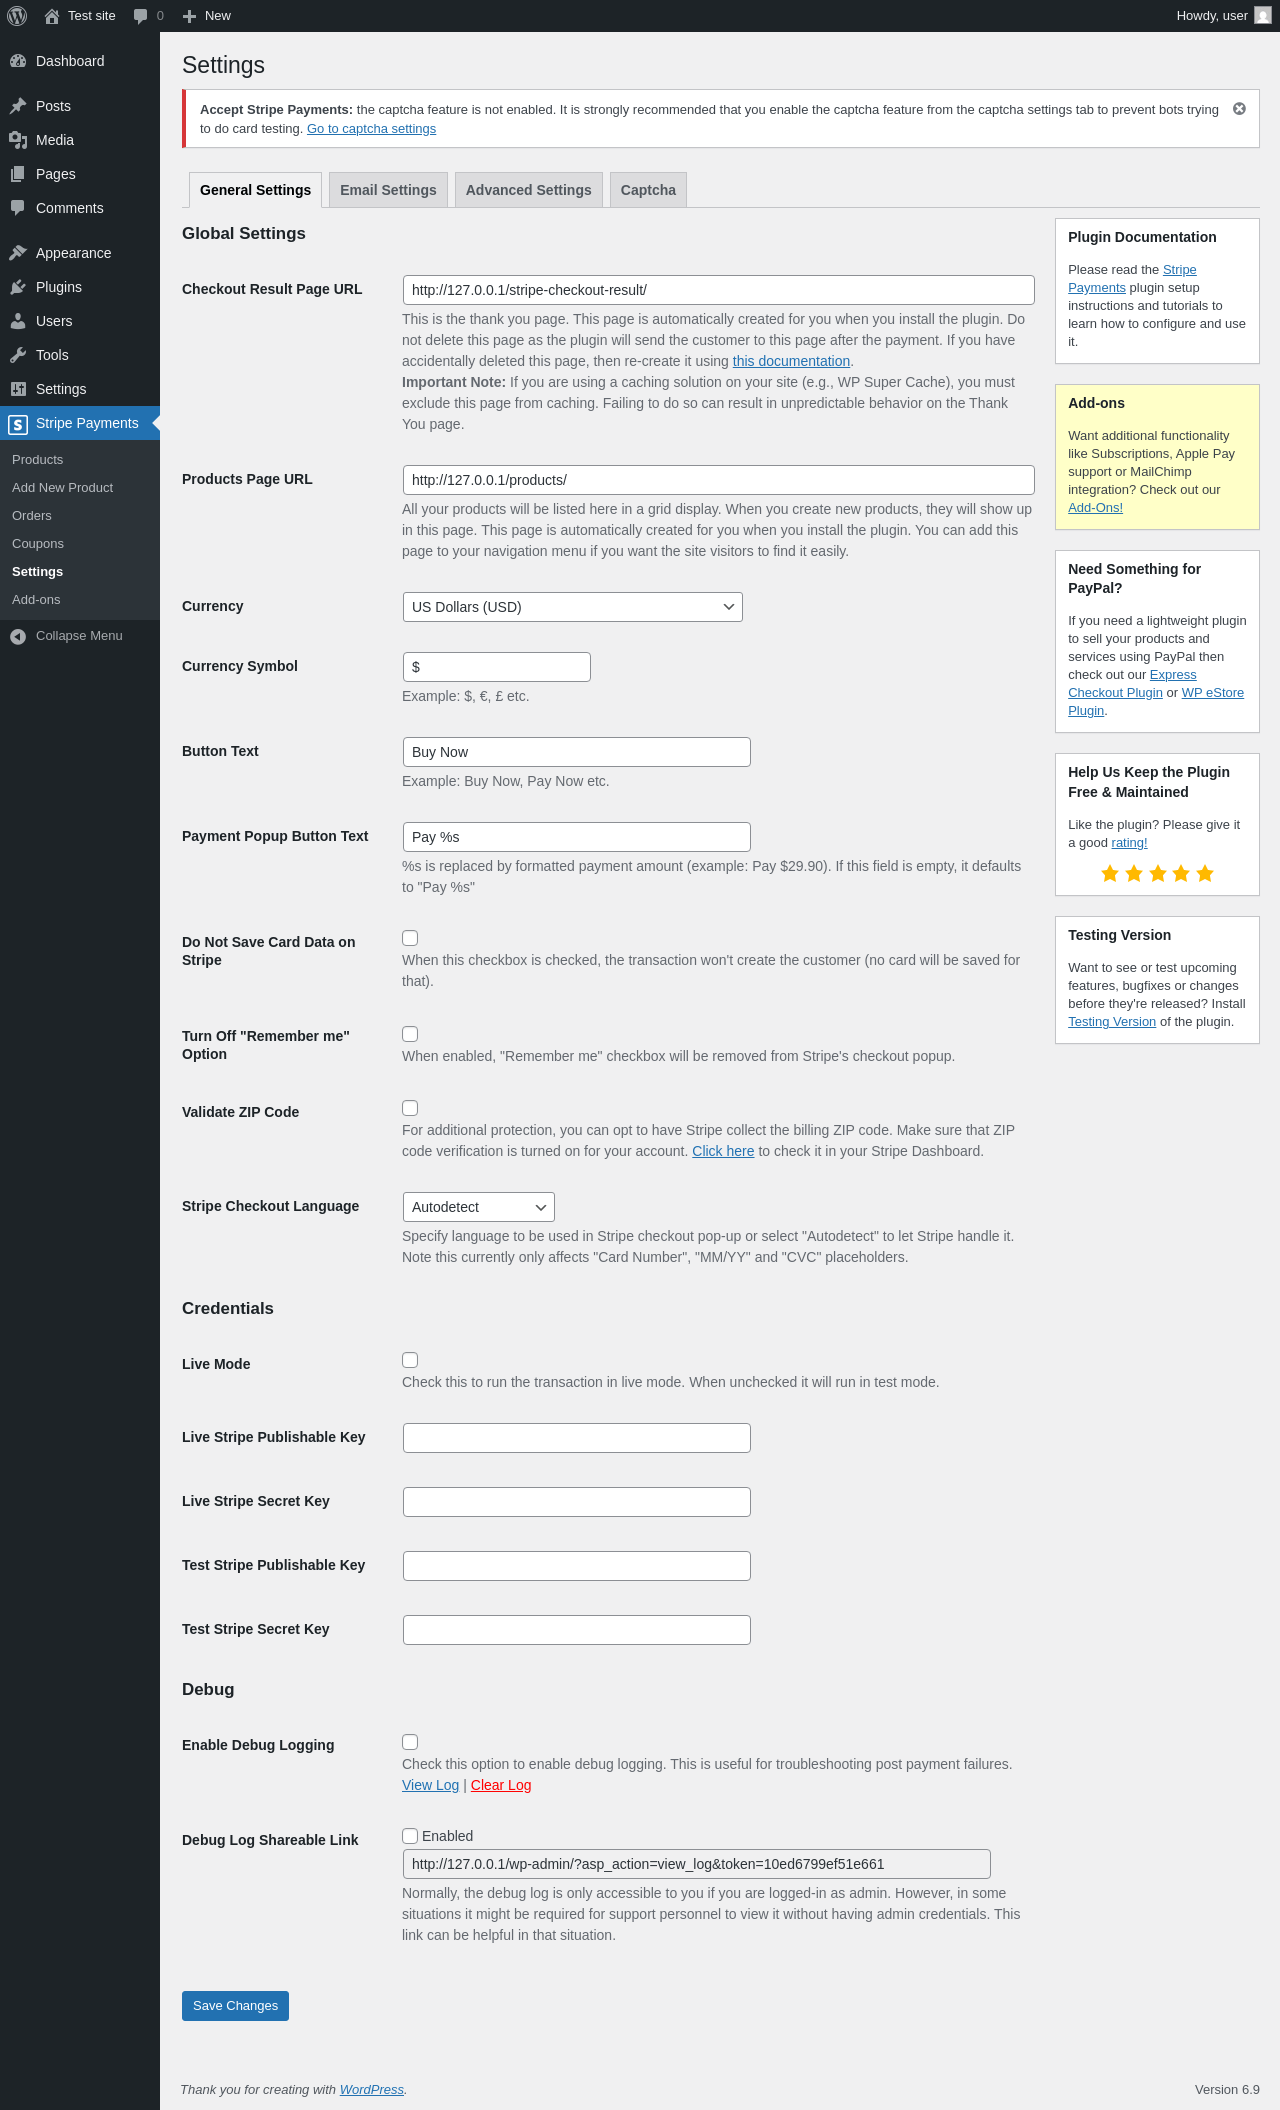The width and height of the screenshot is (1280, 2110).
Task: Enable the Live Mode checkbox
Action: [410, 1360]
